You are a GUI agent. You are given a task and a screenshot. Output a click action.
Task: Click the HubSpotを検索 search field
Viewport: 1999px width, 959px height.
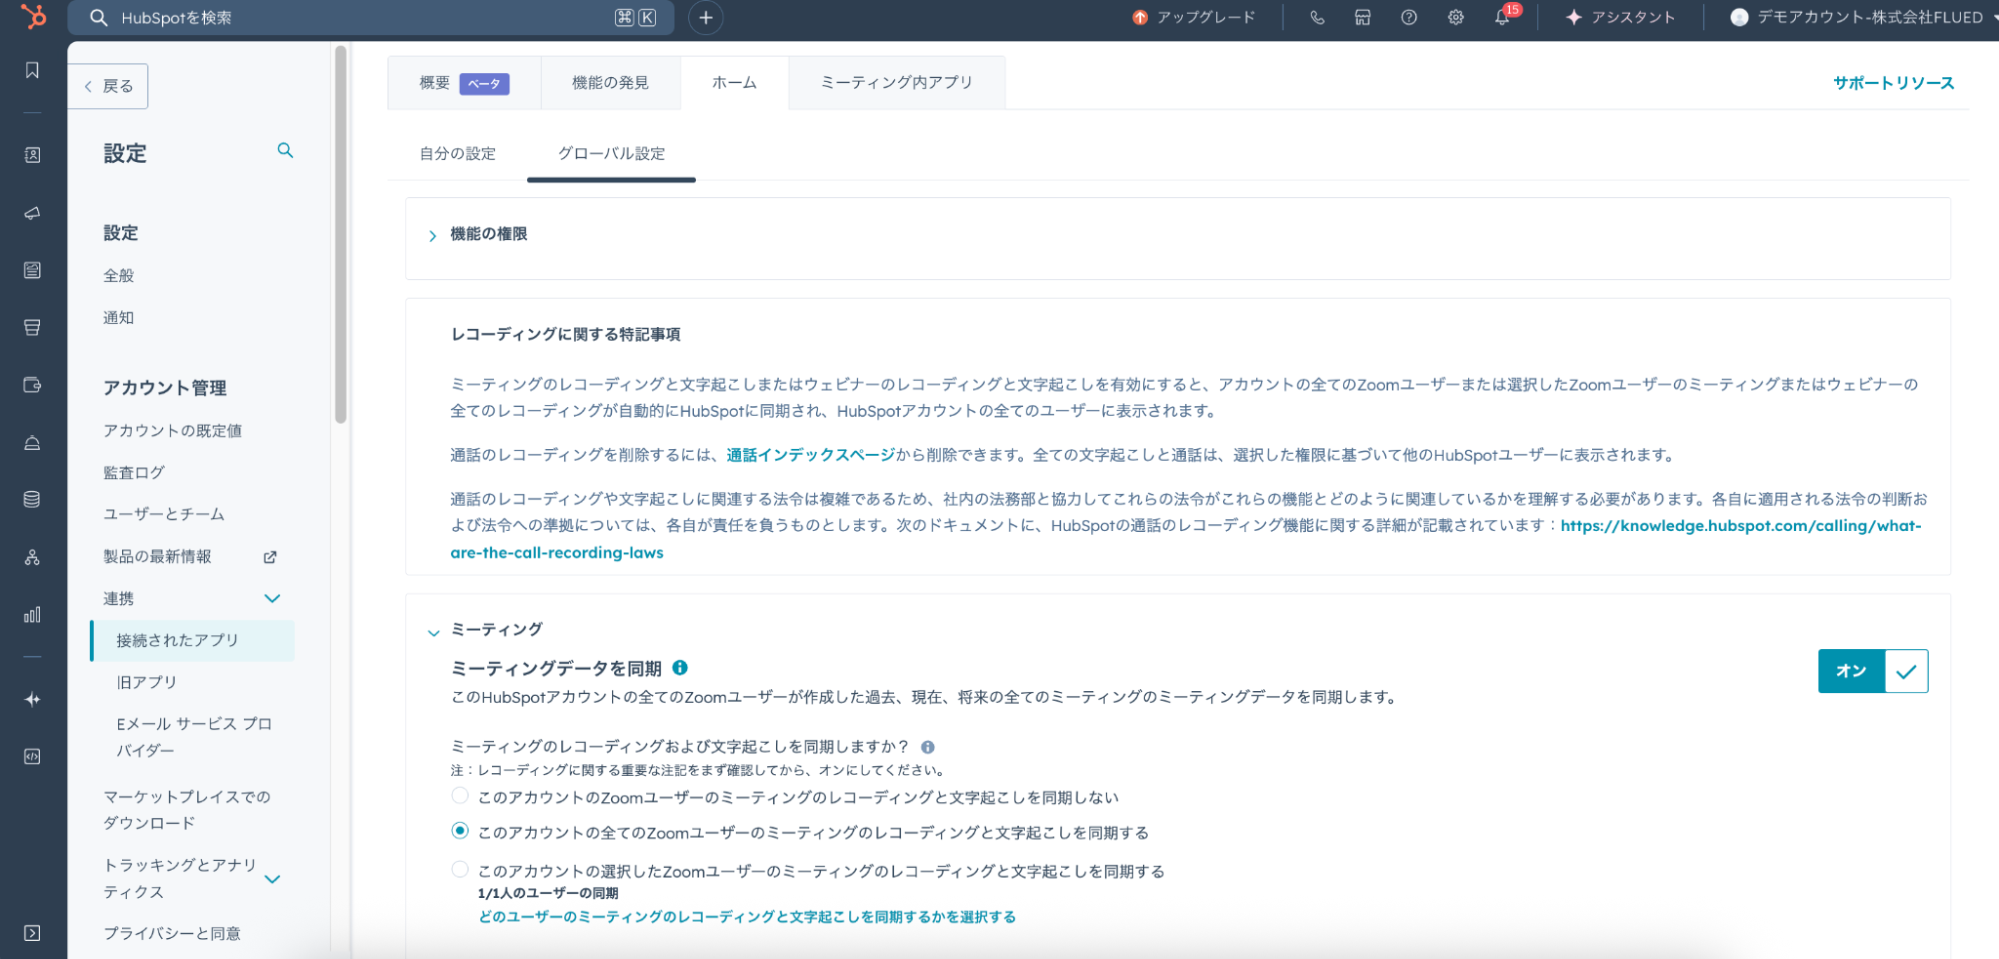(360, 18)
